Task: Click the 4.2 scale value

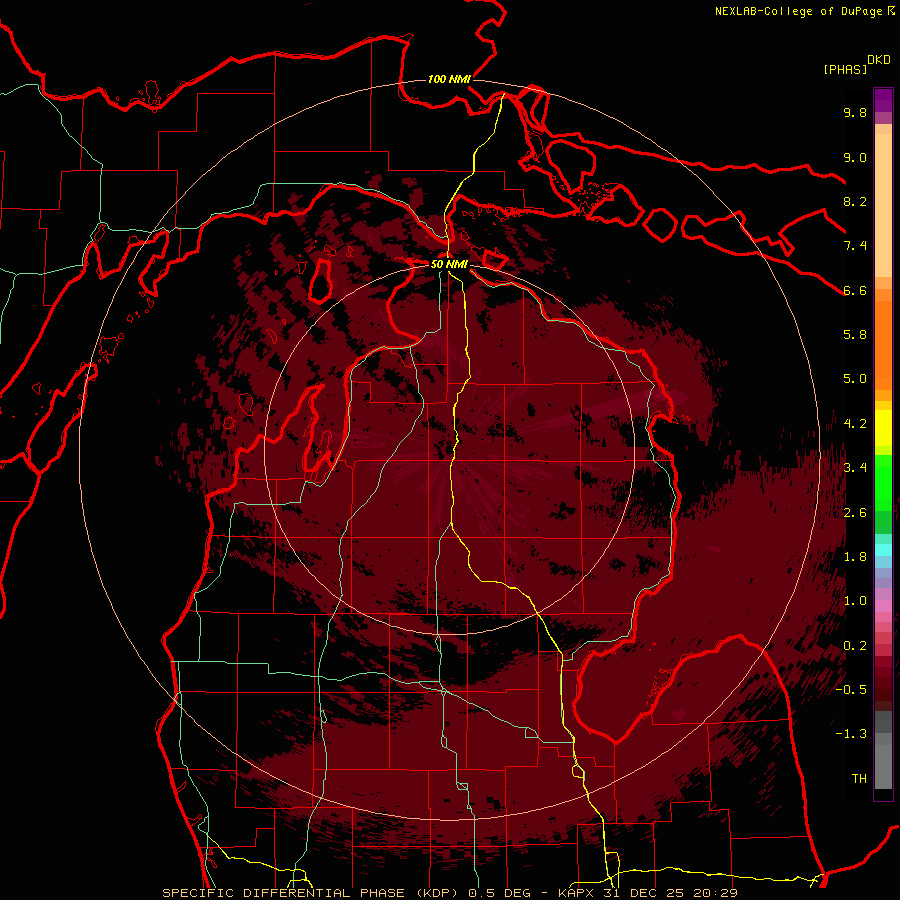Action: tap(855, 424)
